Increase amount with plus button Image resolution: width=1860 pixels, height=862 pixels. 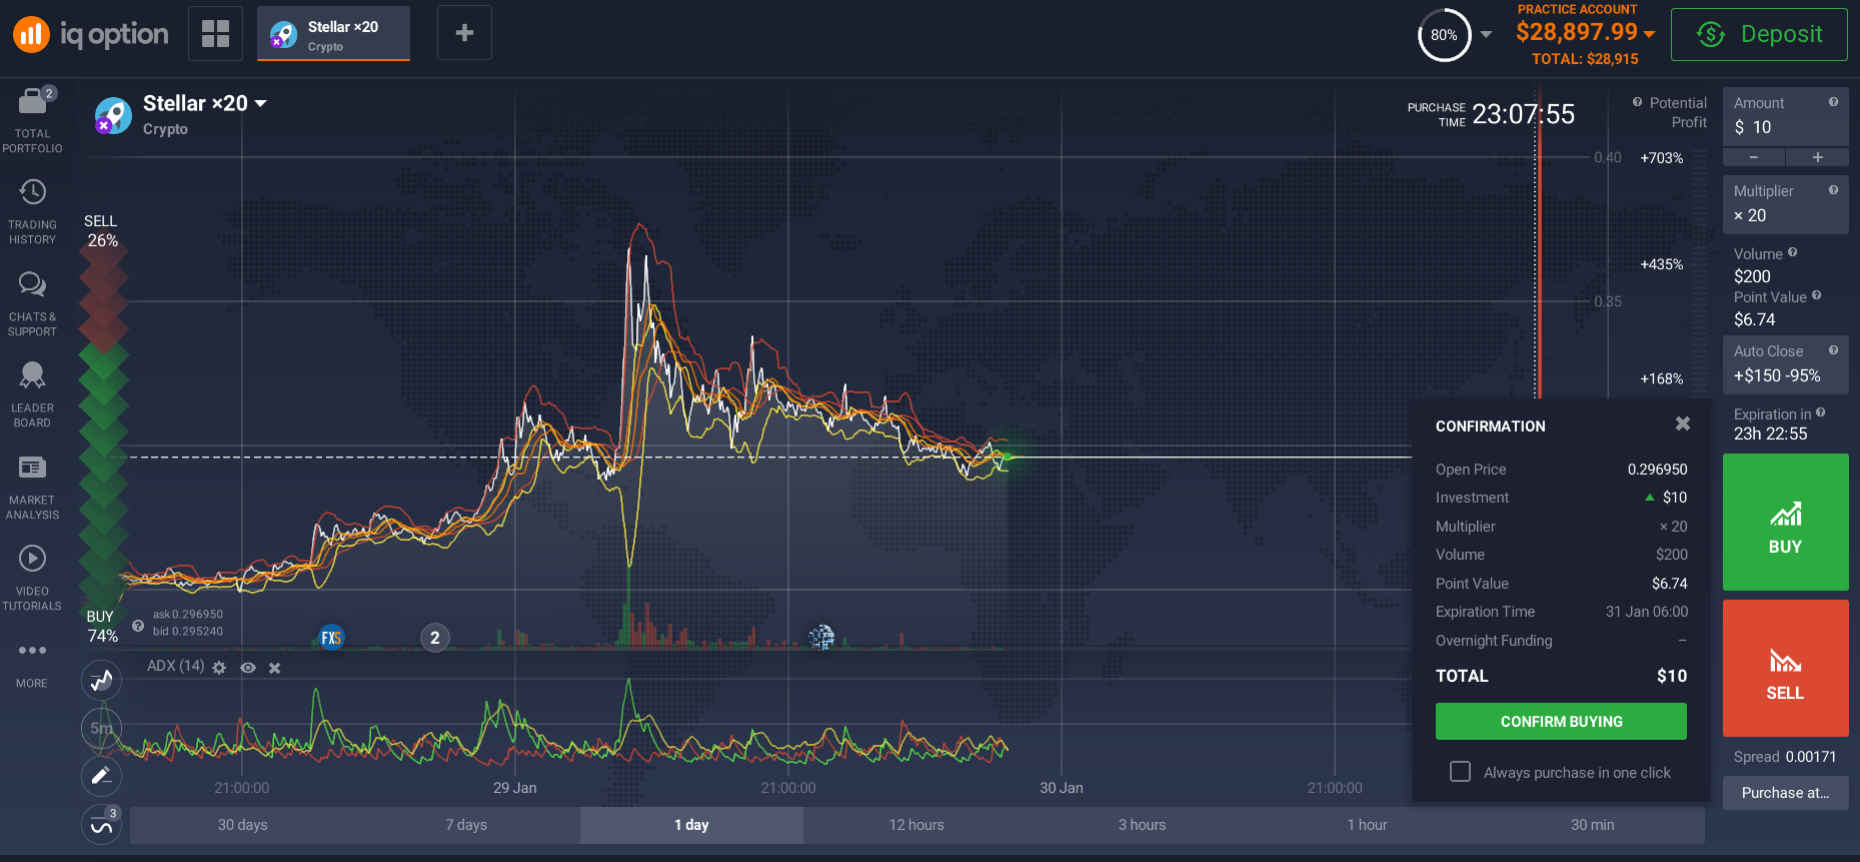pyautogui.click(x=1817, y=157)
